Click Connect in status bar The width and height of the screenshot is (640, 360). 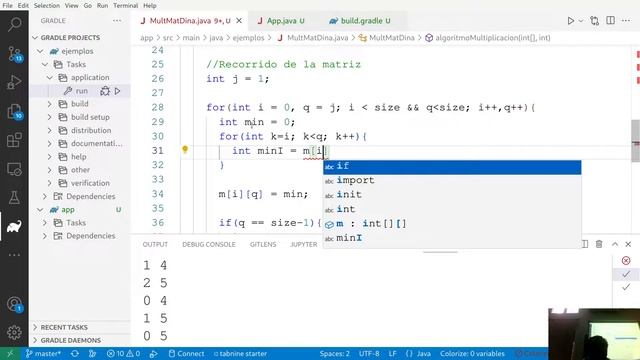pyautogui.click(x=186, y=353)
